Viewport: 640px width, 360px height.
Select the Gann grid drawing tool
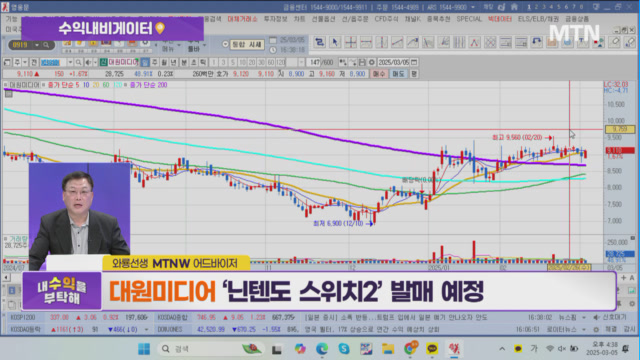(490, 42)
